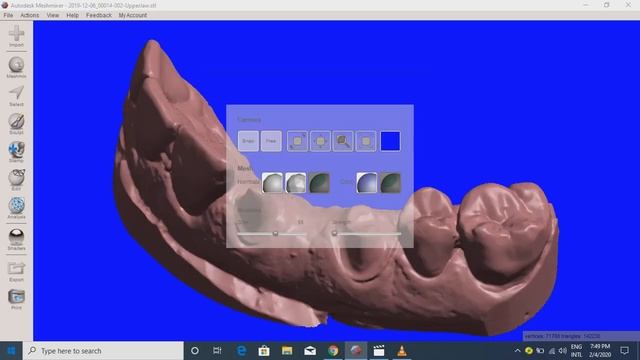Click the mesh vertex and triangle count readout
This screenshot has height=360, width=640.
point(562,336)
